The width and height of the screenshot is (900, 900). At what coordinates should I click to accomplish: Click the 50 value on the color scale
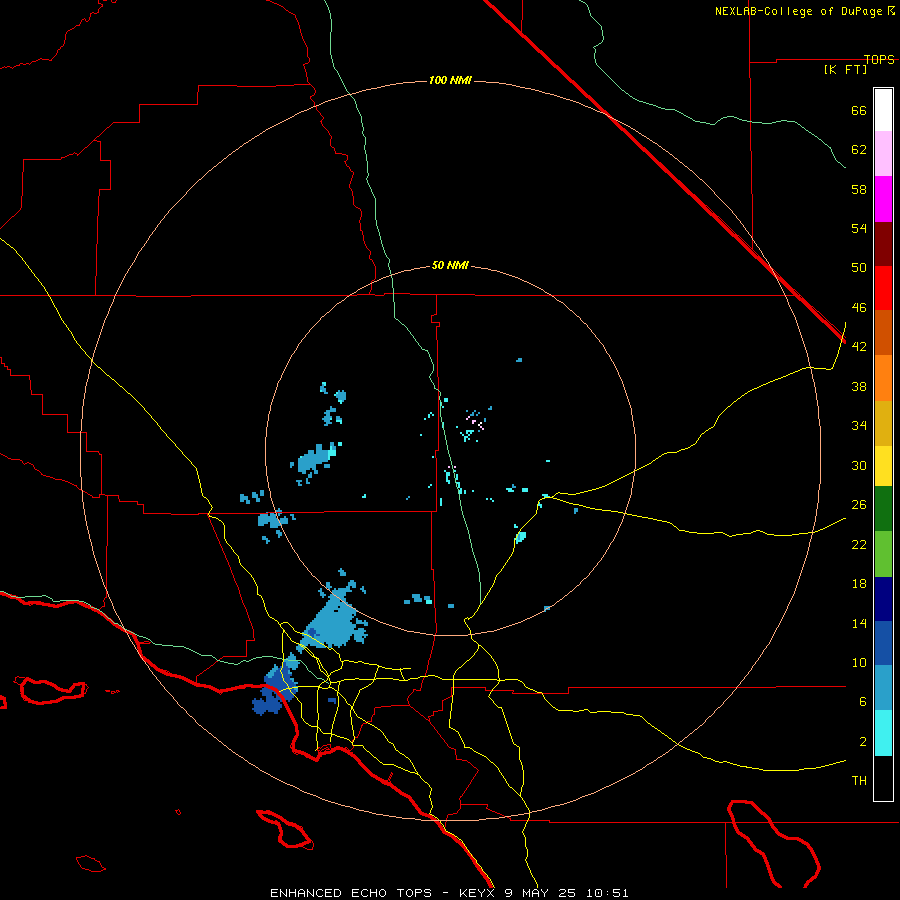click(x=859, y=268)
